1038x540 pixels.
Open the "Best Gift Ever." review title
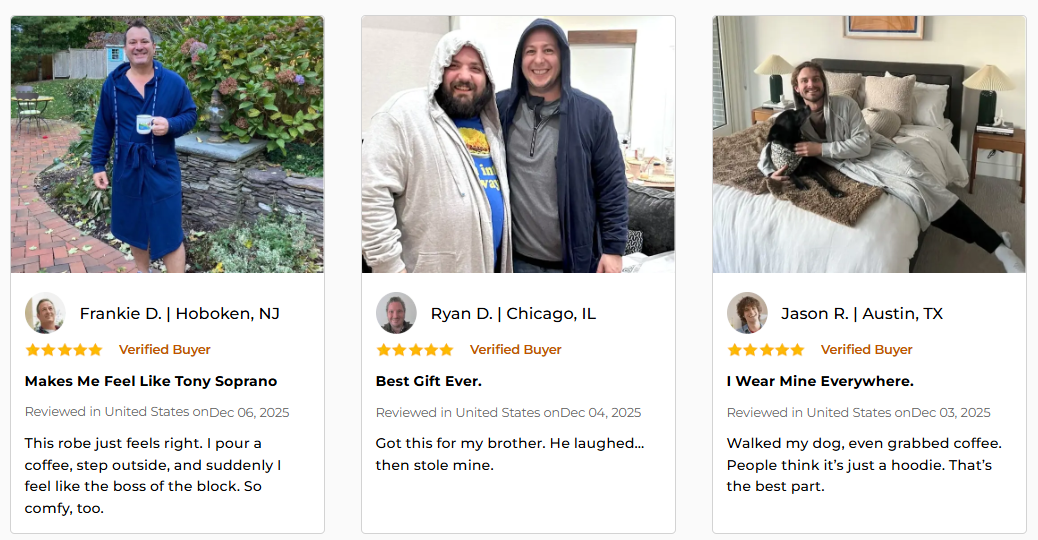[429, 381]
